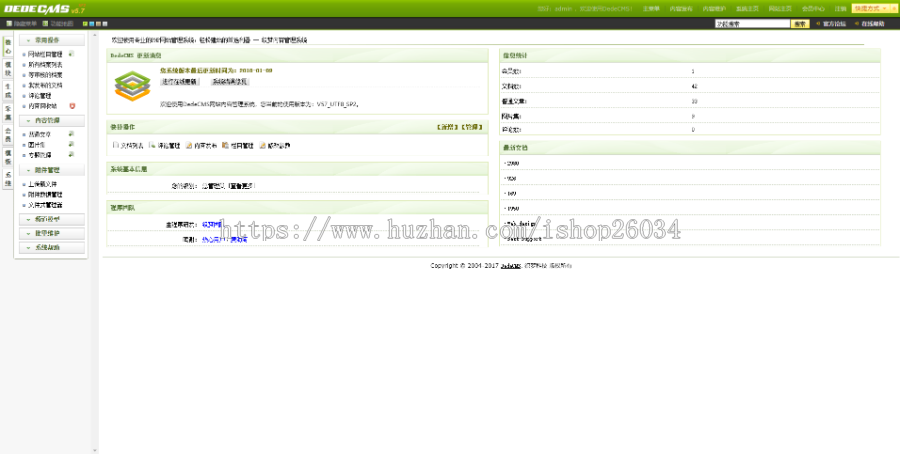Open 我发布的文档 in the sidebar
Screen dimensions: 900x454
tap(45, 86)
